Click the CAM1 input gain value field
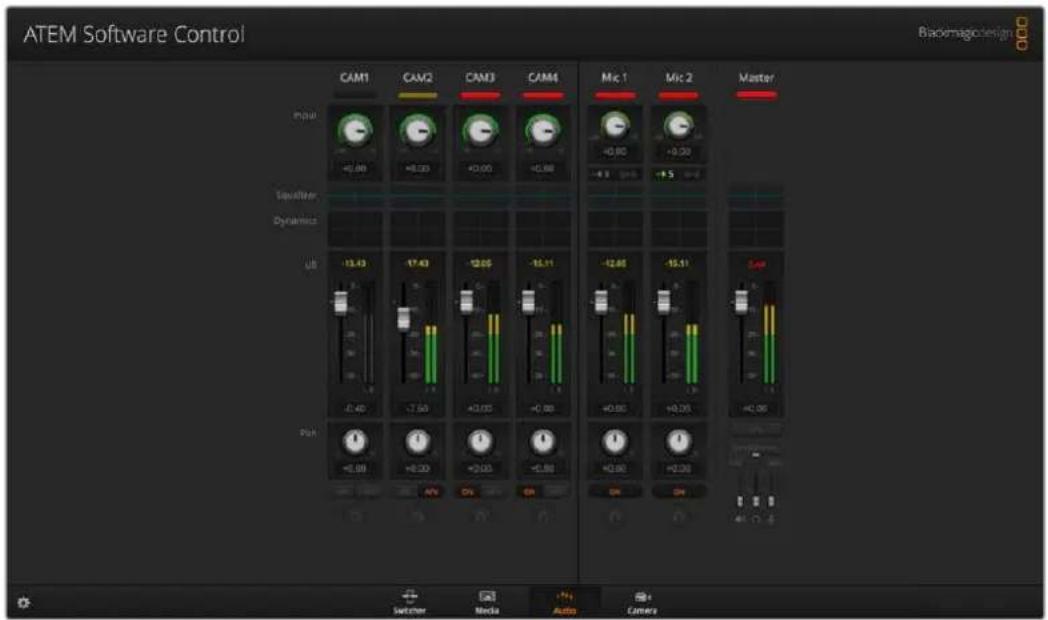 355,168
